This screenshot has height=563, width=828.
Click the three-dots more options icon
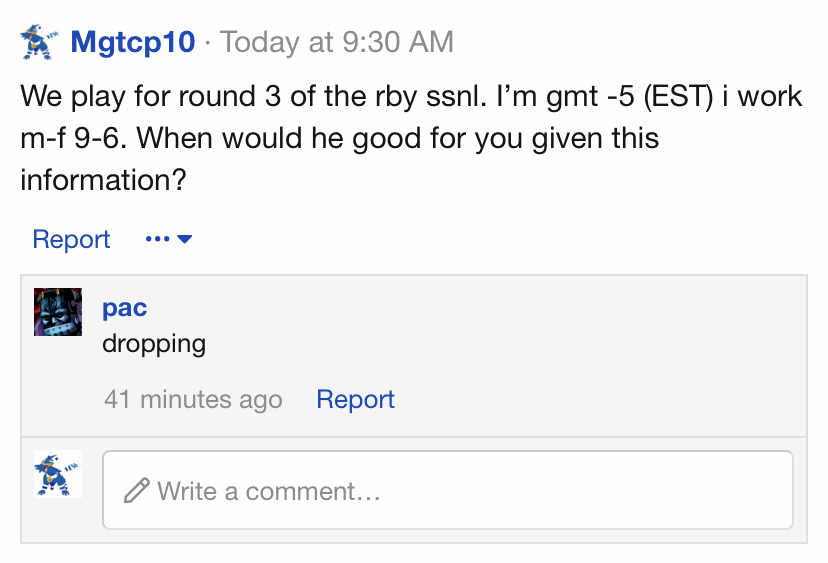tap(157, 239)
